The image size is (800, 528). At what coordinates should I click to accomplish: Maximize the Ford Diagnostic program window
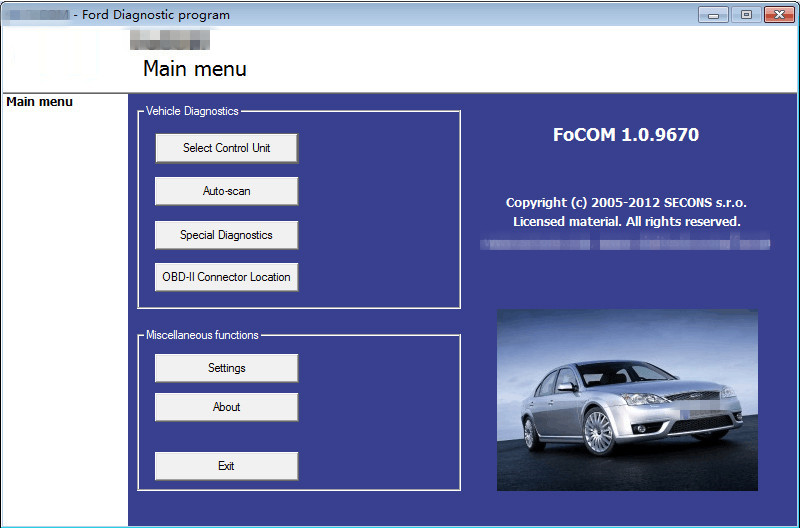[746, 15]
